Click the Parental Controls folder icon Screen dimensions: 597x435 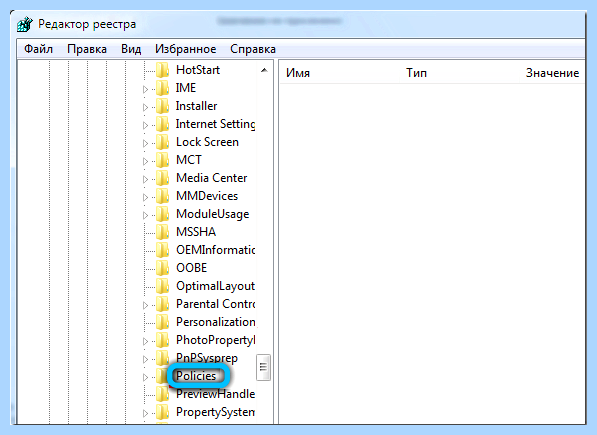tap(163, 304)
